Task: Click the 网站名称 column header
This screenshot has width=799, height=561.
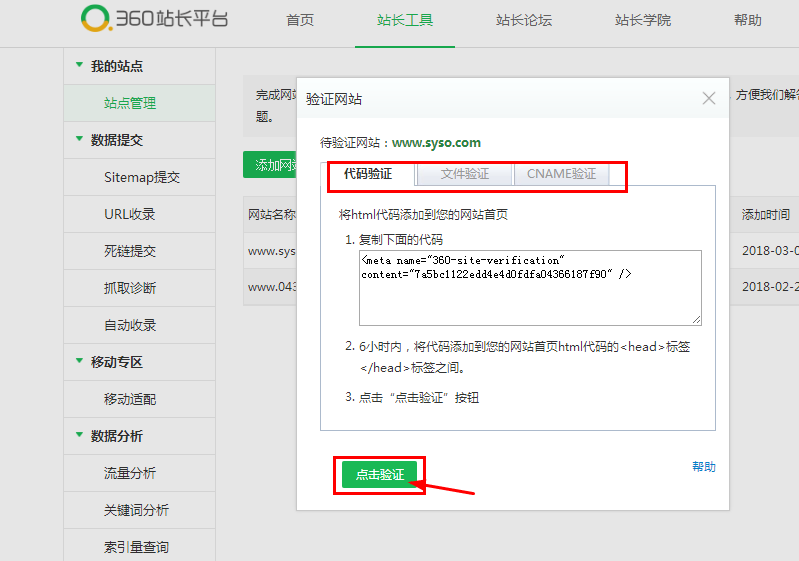Action: (272, 215)
